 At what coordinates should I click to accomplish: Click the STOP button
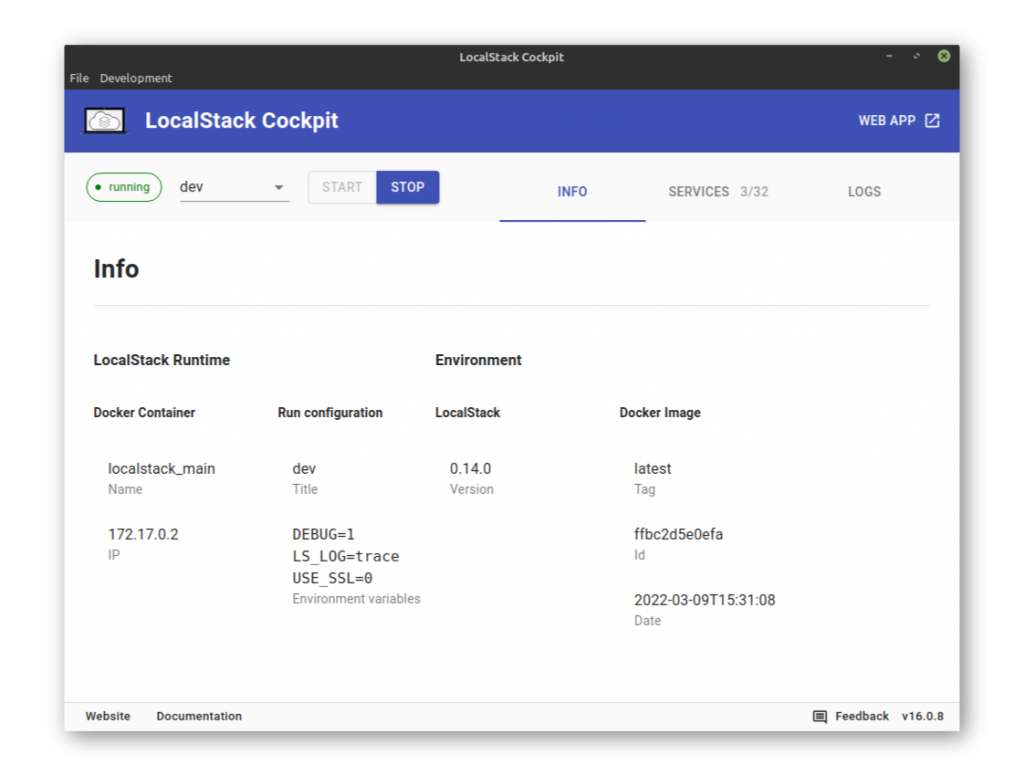[408, 187]
